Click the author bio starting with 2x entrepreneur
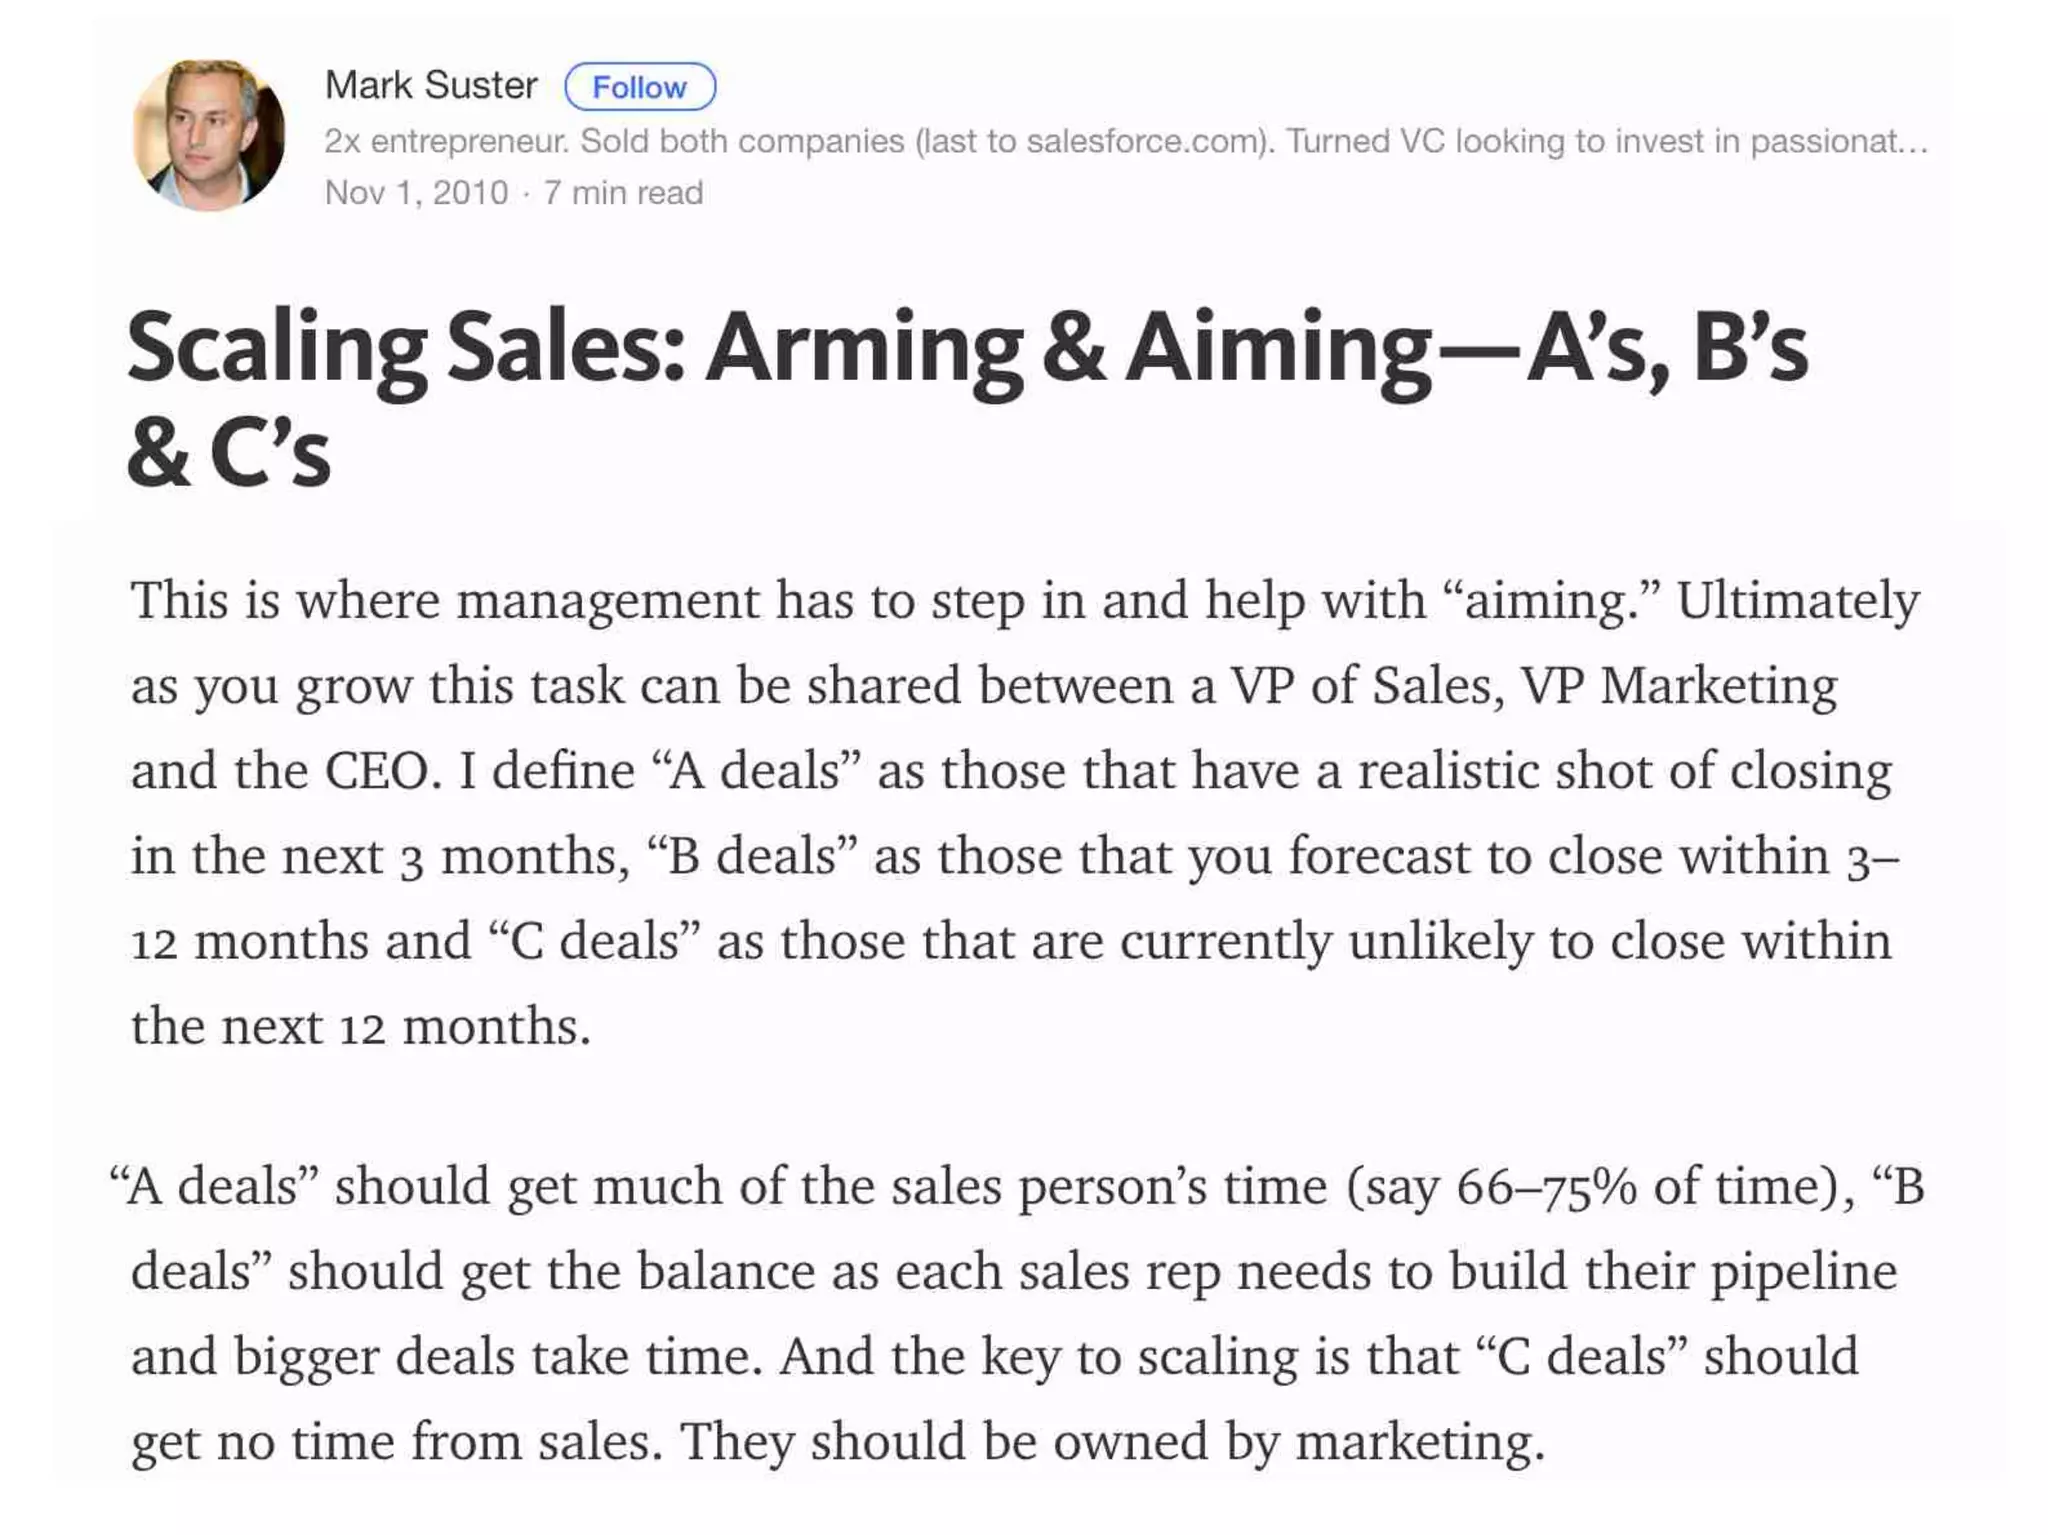Image resolution: width=2048 pixels, height=1535 pixels. click(1126, 141)
